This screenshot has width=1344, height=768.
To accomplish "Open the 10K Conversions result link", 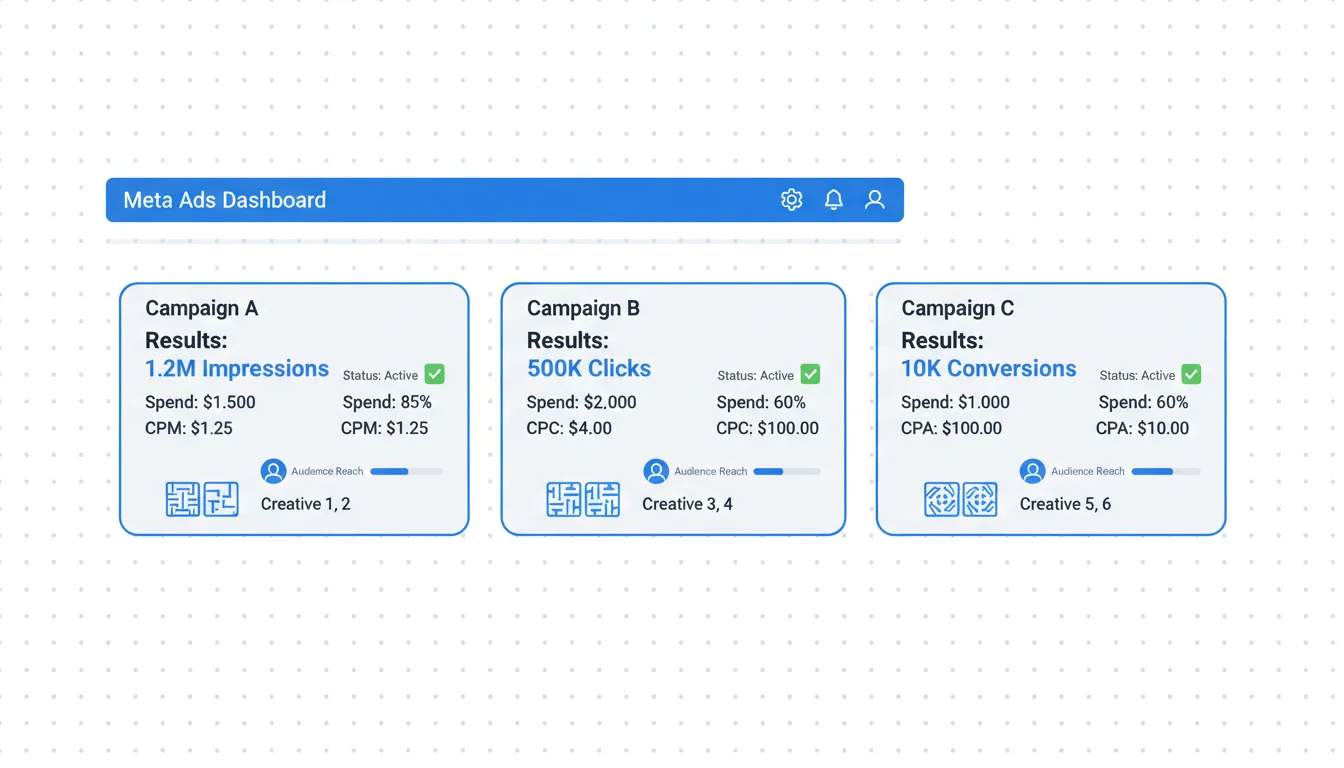I will 988,369.
